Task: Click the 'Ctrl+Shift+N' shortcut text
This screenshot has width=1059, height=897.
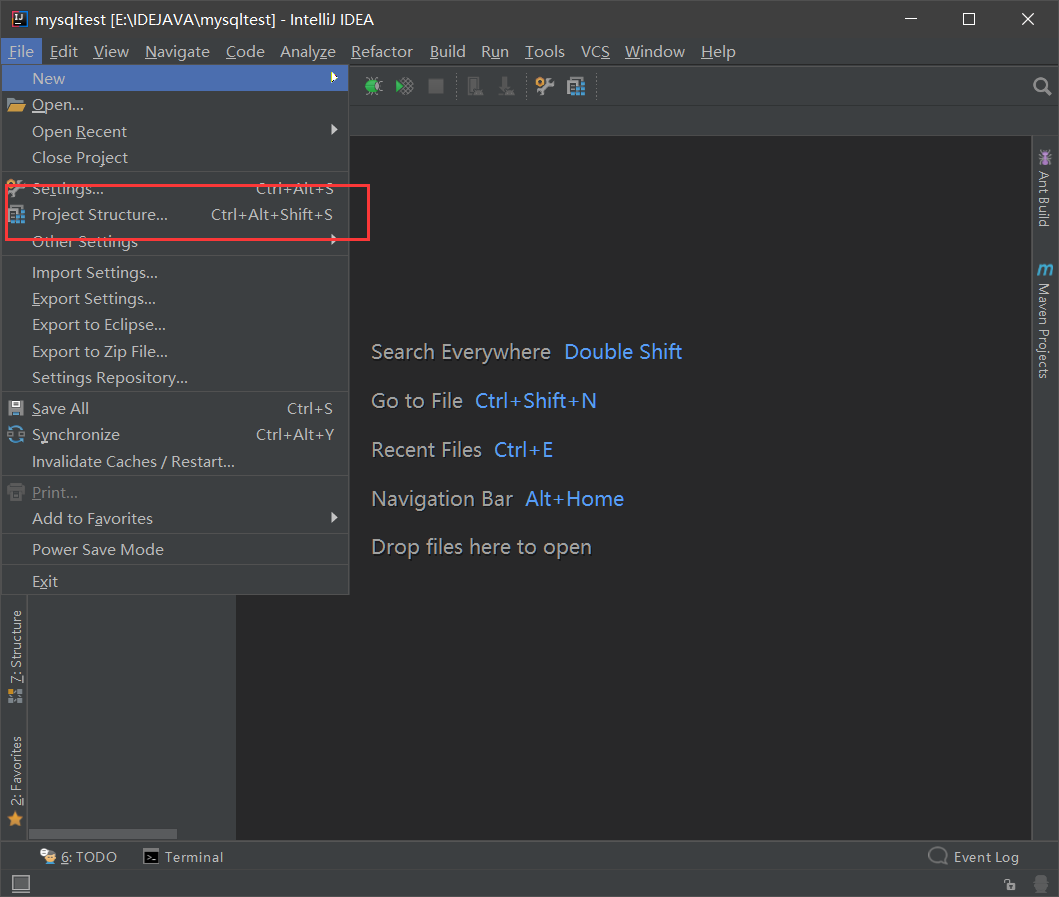Action: pyautogui.click(x=536, y=401)
